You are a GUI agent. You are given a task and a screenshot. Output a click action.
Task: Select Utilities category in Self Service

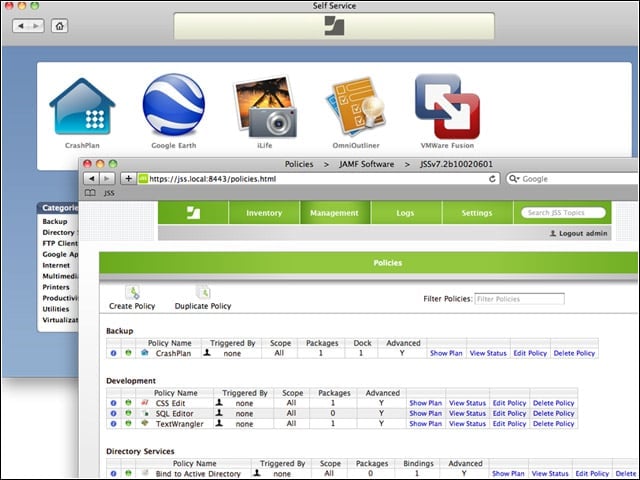click(56, 309)
